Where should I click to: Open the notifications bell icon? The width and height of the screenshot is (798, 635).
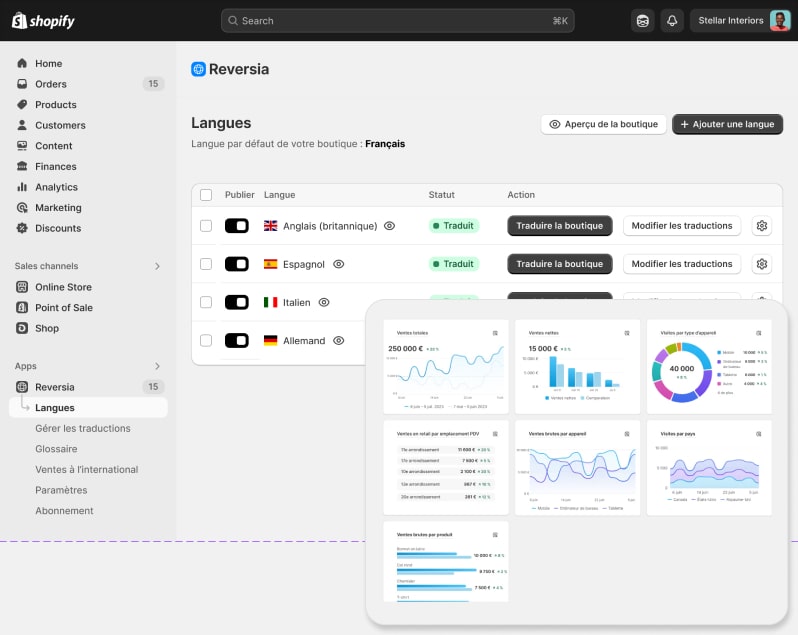tap(671, 21)
